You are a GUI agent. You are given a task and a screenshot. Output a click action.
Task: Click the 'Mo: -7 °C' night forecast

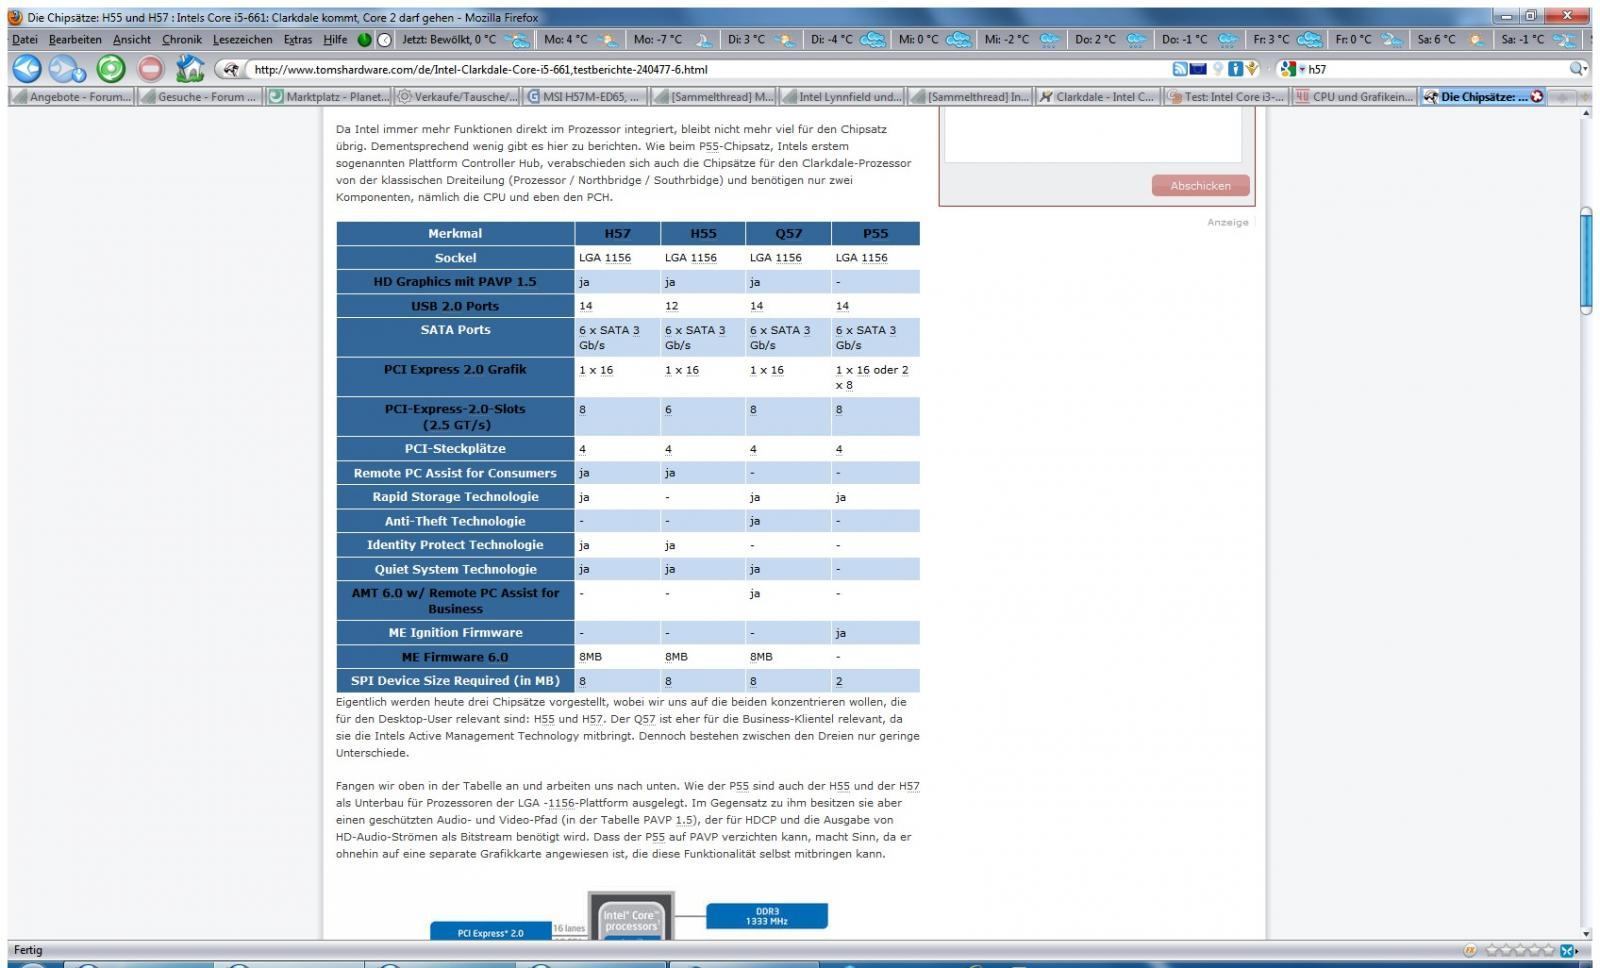(673, 40)
